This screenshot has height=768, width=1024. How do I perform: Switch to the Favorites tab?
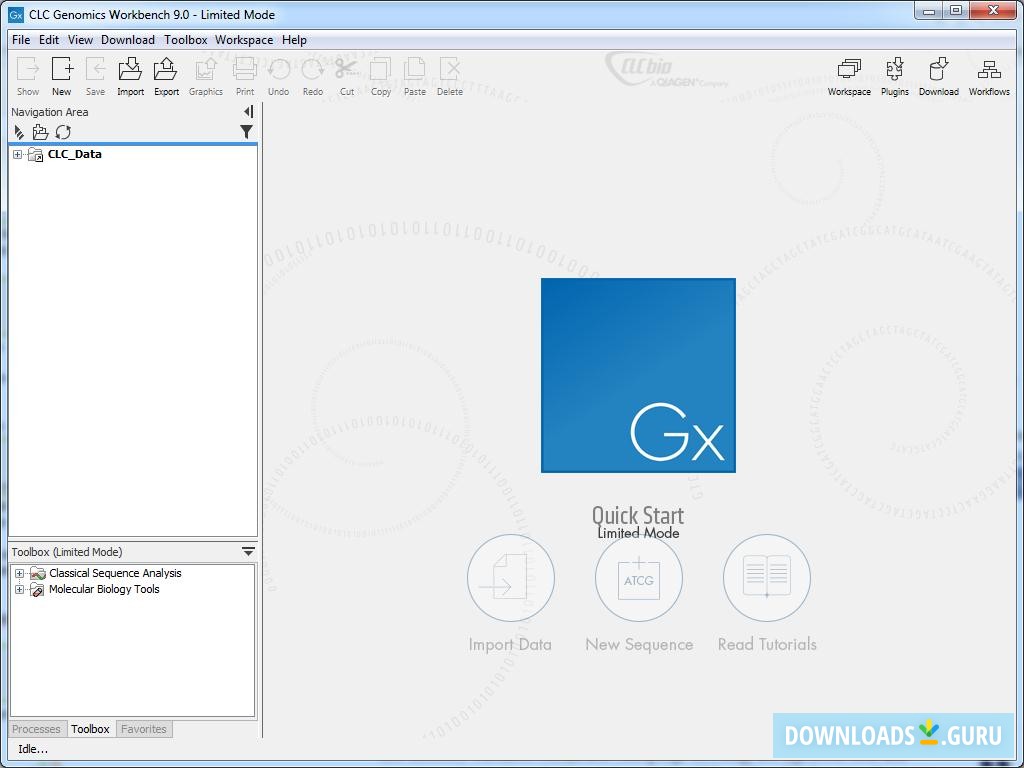144,729
